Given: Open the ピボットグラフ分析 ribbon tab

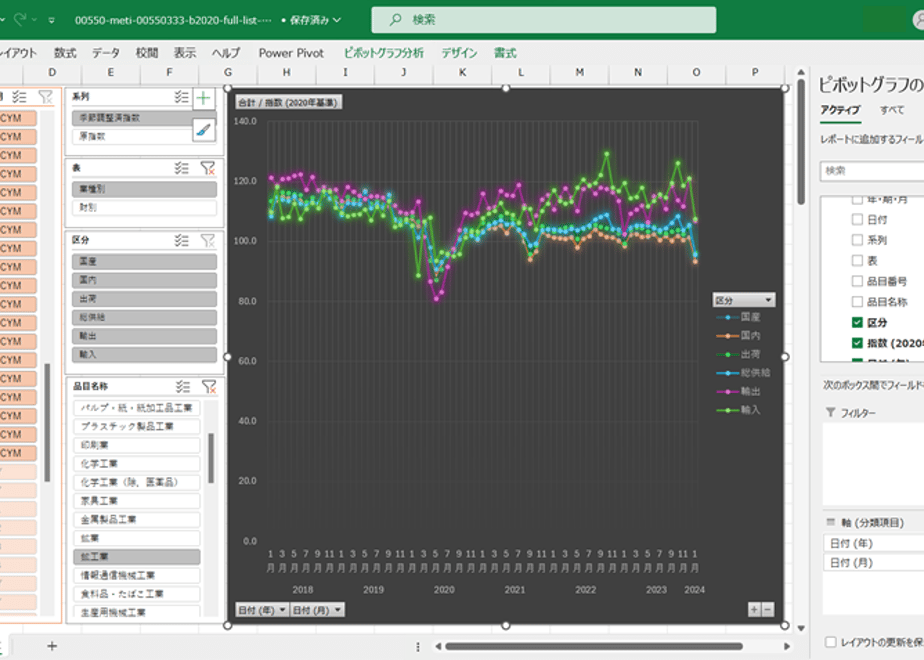Looking at the screenshot, I should pyautogui.click(x=384, y=53).
